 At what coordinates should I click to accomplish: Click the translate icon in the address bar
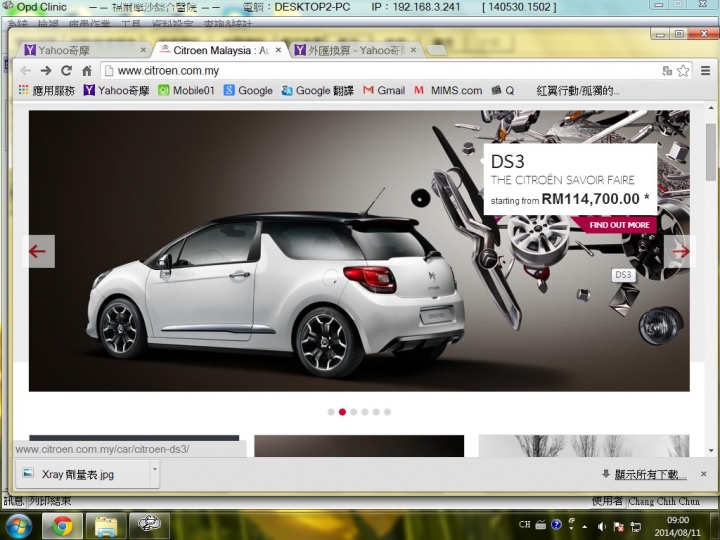click(x=667, y=71)
